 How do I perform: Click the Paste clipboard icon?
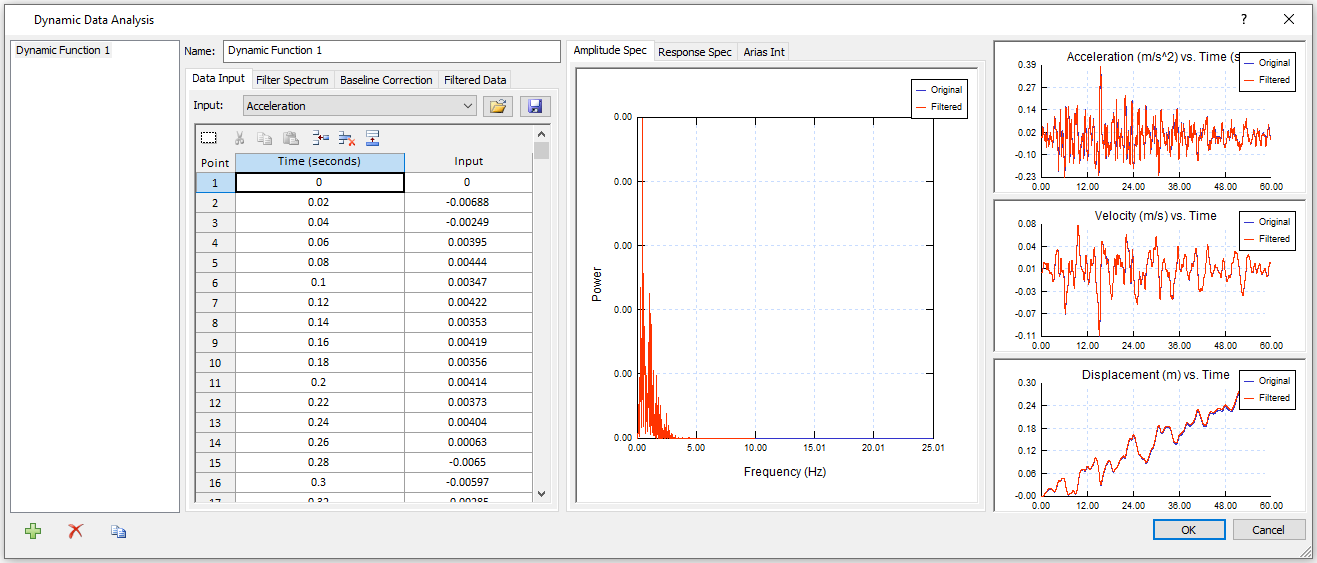click(291, 138)
